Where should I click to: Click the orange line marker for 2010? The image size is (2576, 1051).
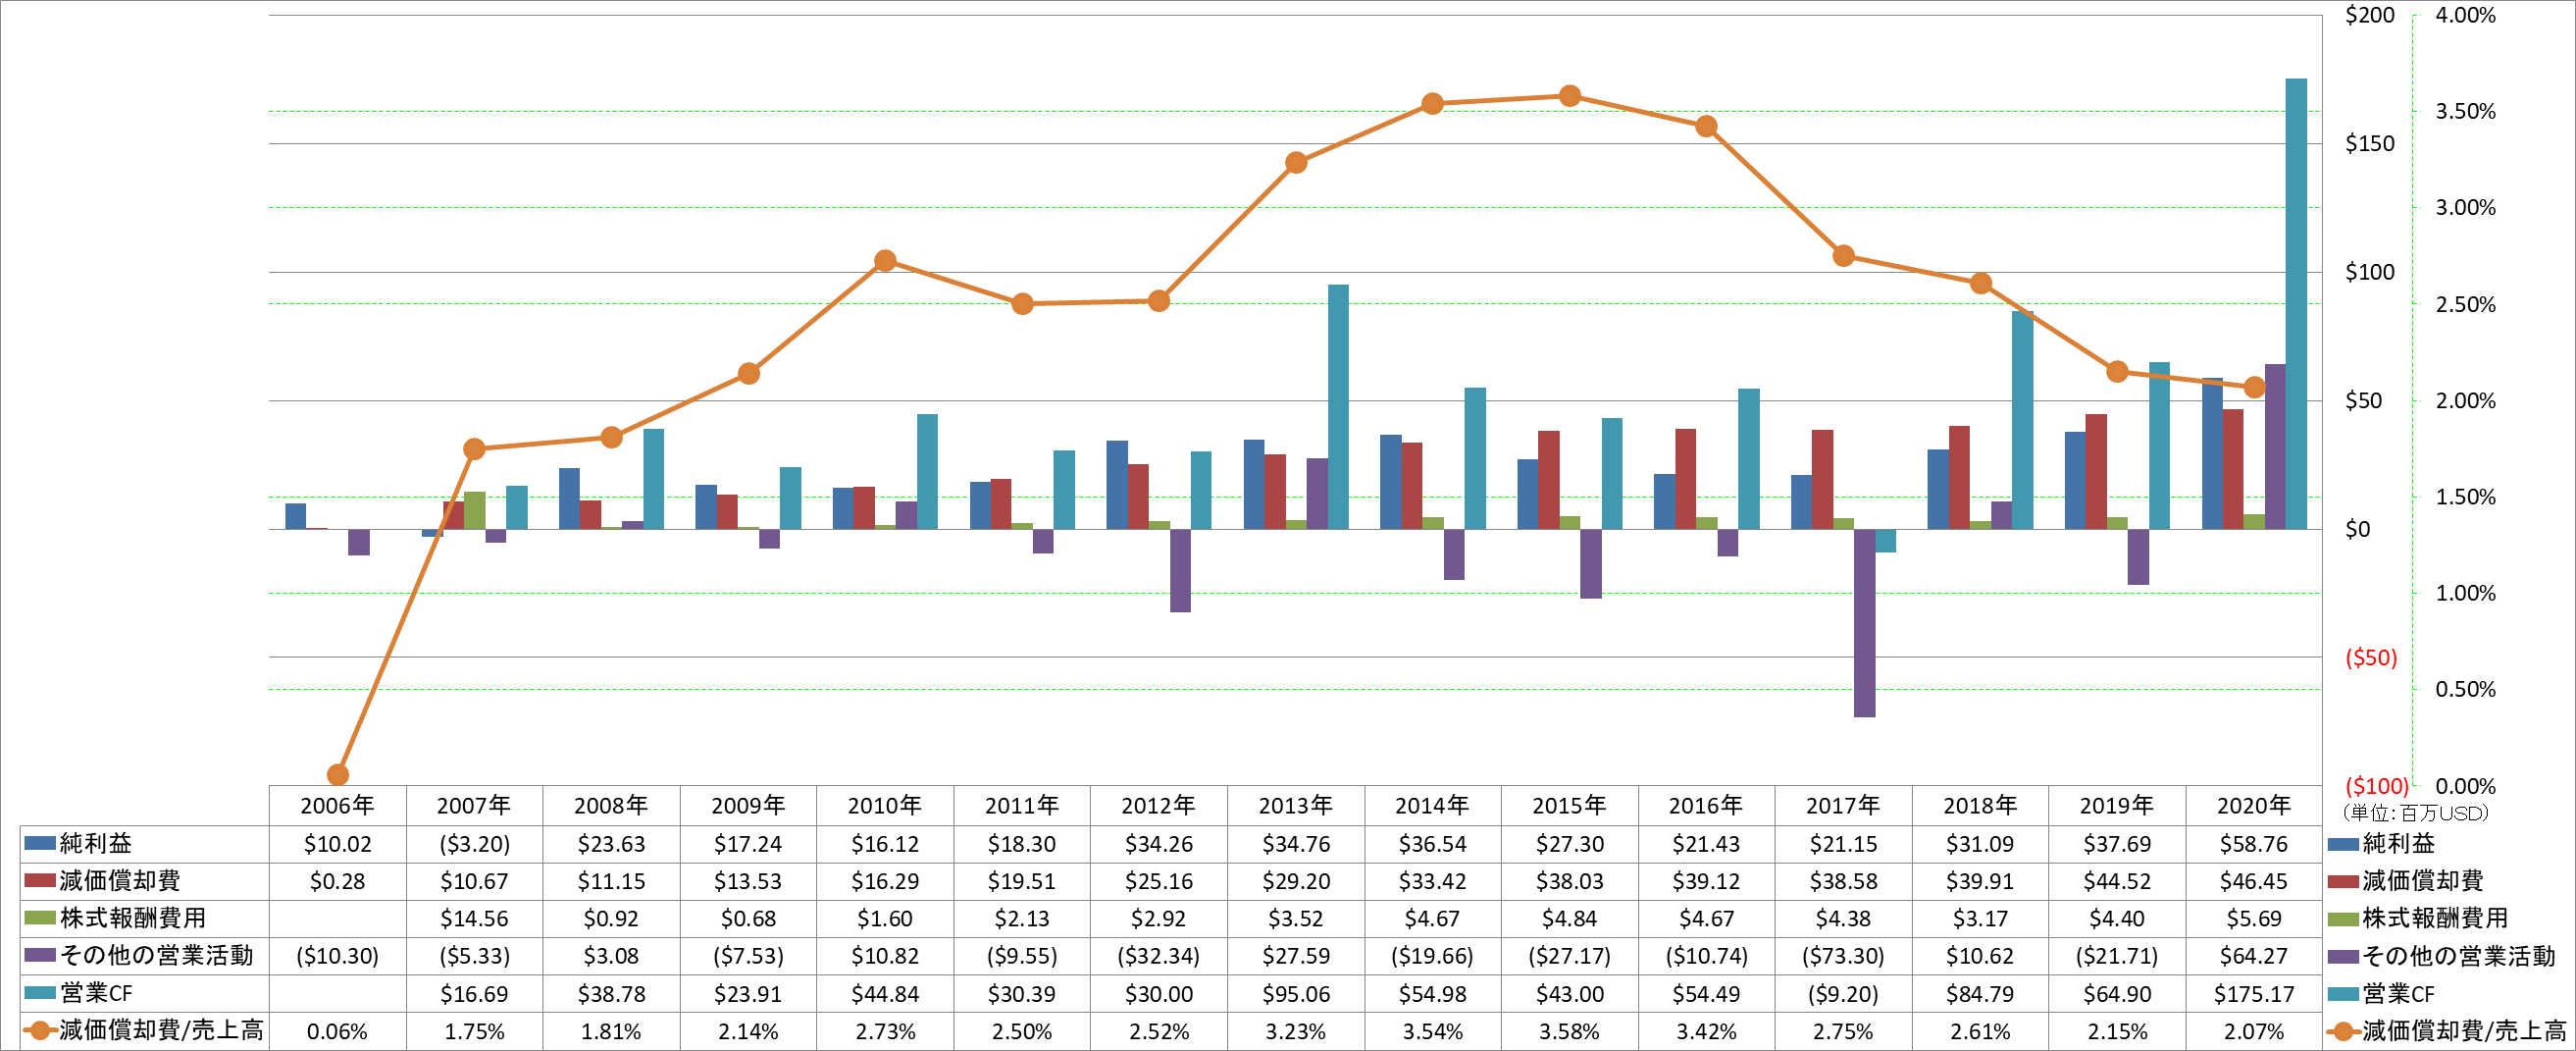coord(885,261)
